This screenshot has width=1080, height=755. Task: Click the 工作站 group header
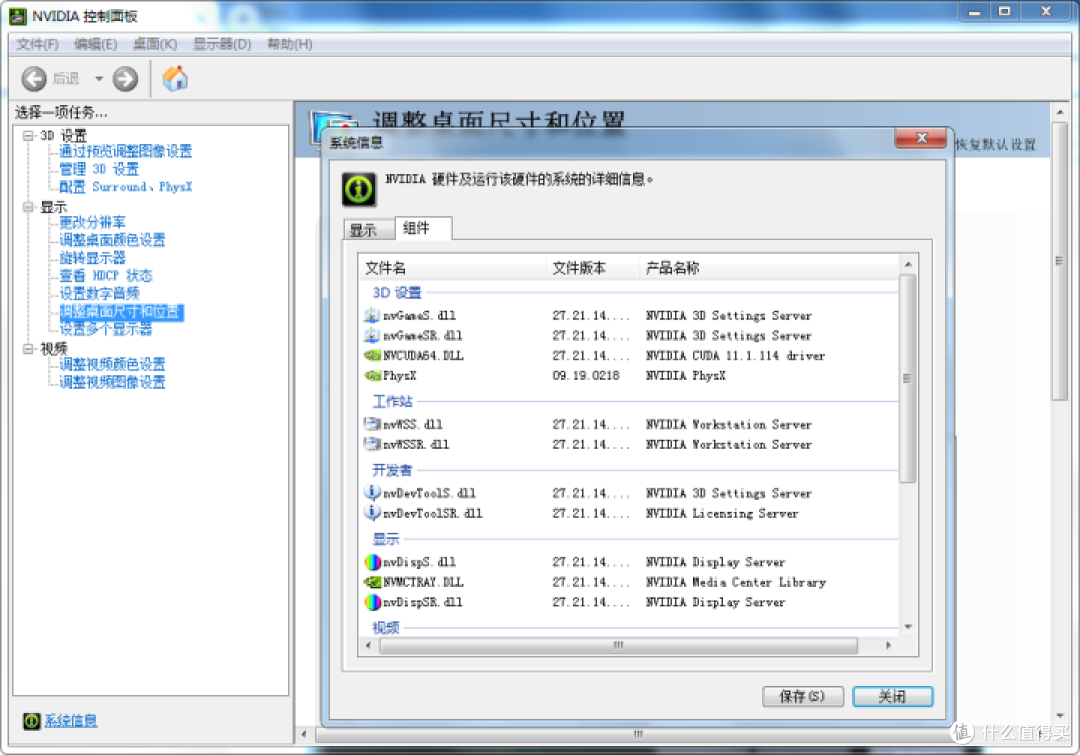pyautogui.click(x=393, y=402)
